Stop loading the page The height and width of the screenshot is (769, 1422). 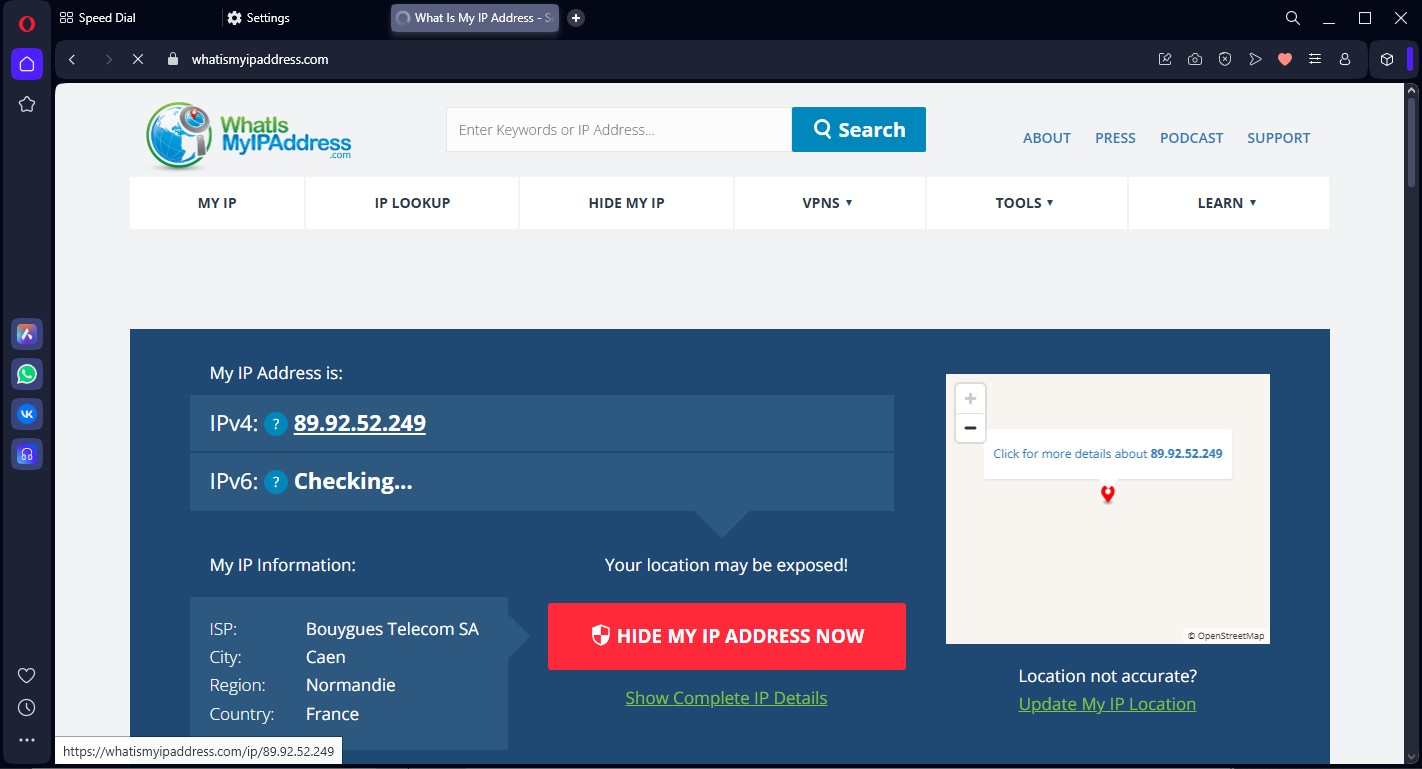coord(138,60)
